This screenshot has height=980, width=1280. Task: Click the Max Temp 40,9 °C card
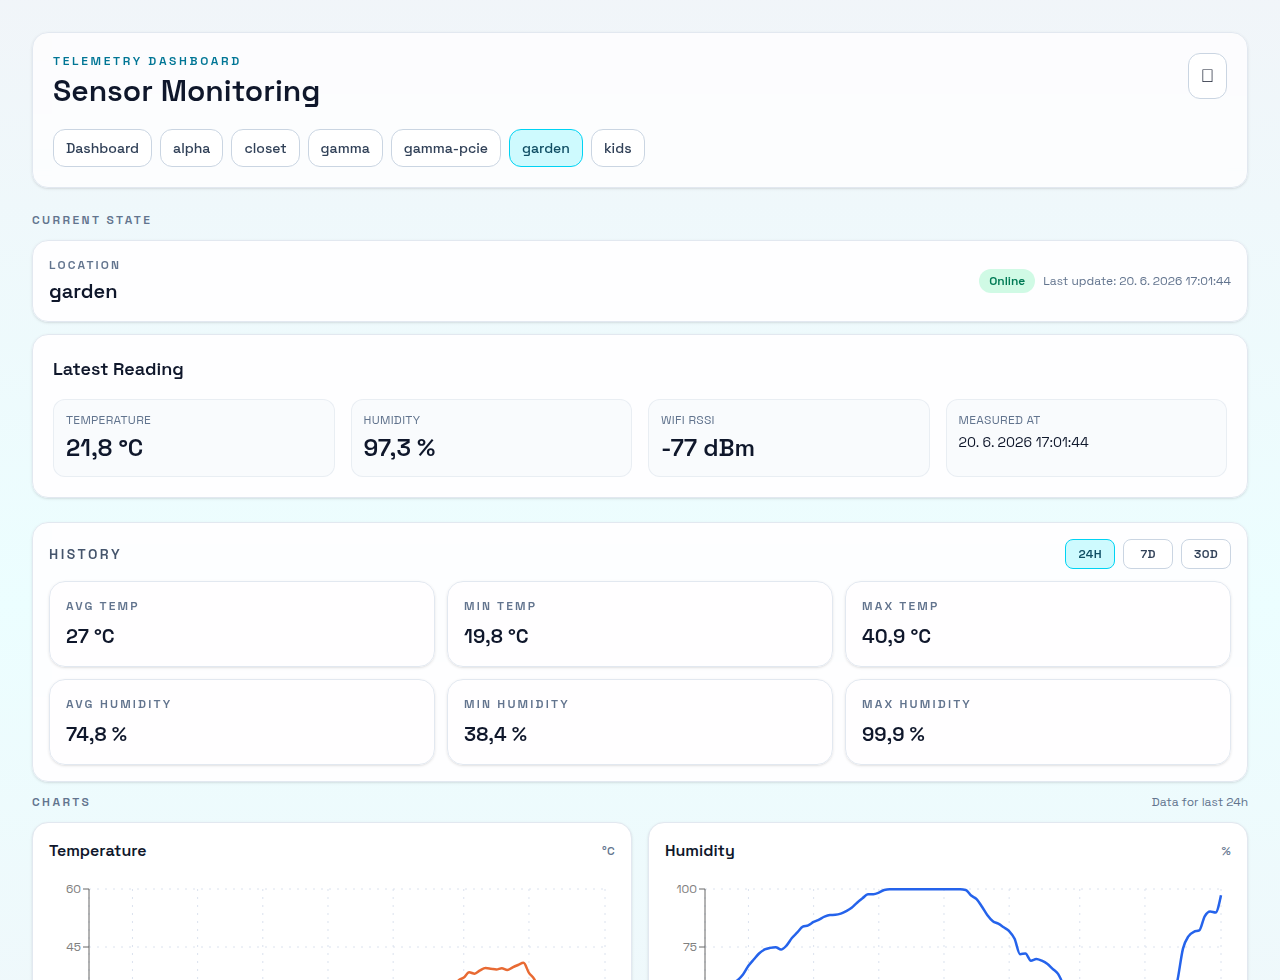[1038, 624]
